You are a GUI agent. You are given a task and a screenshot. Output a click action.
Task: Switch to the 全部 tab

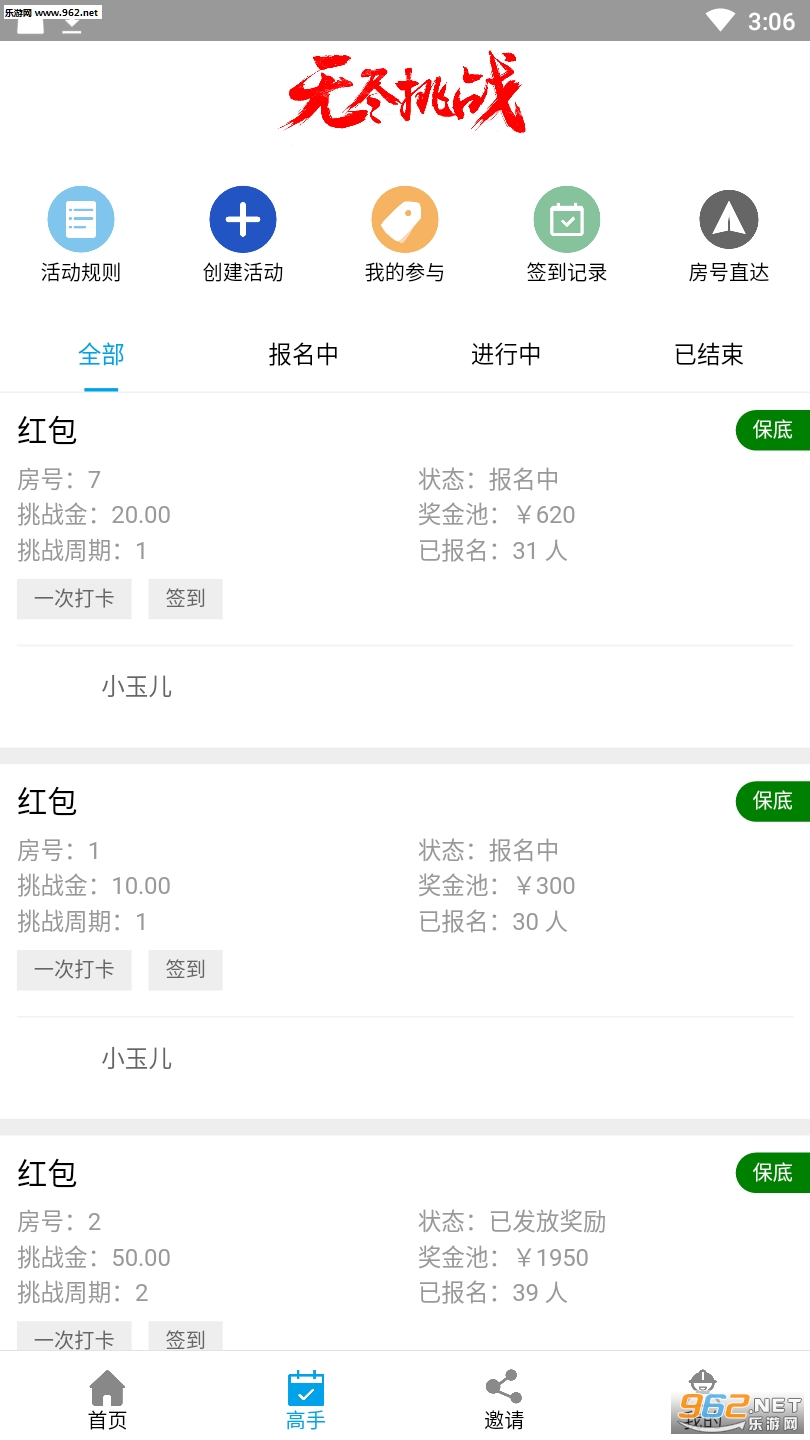click(101, 354)
